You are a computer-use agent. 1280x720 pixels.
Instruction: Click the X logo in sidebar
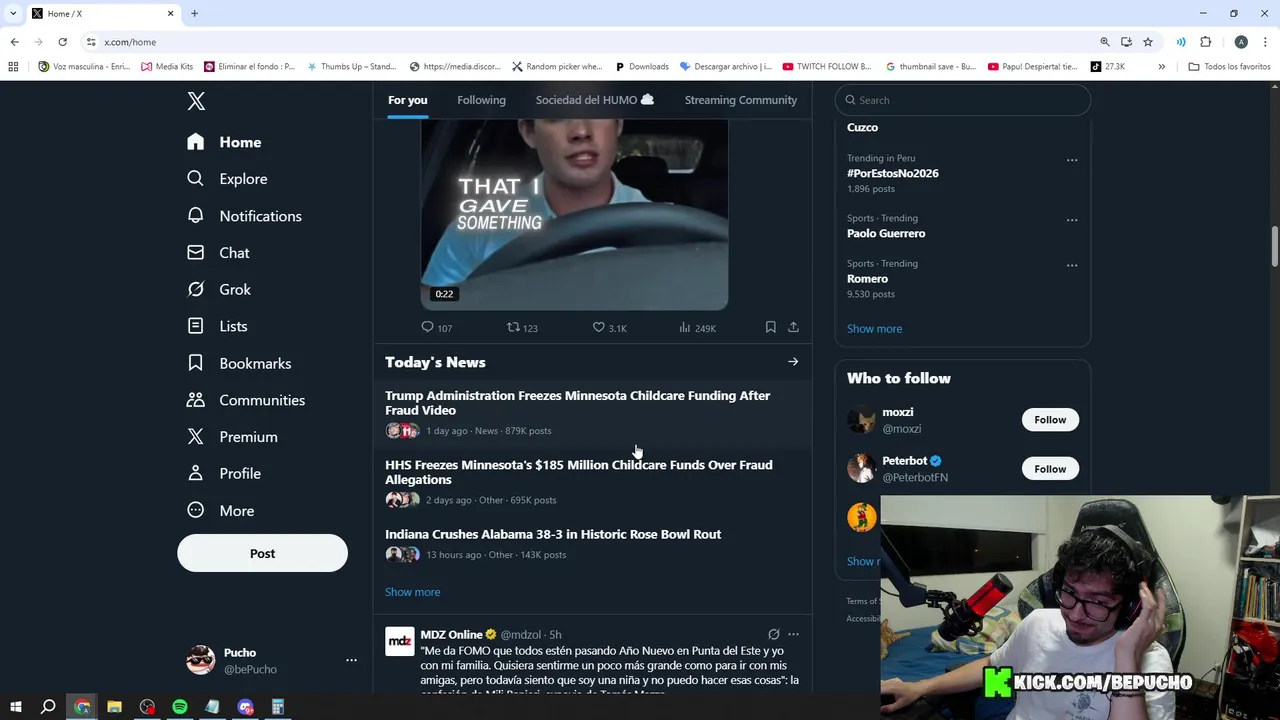196,101
